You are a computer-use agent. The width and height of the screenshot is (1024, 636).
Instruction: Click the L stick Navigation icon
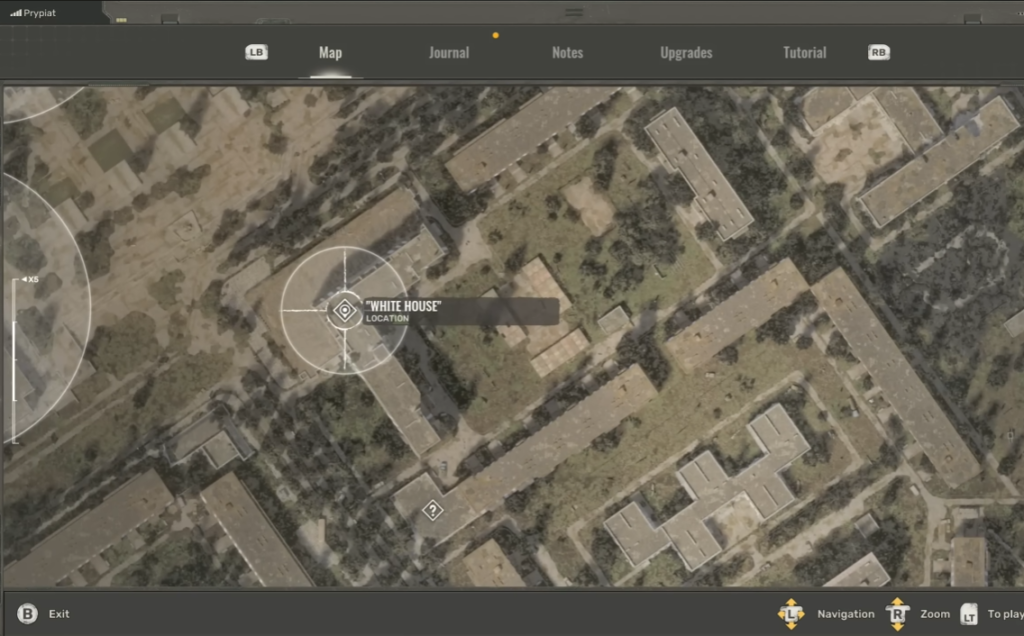(791, 614)
